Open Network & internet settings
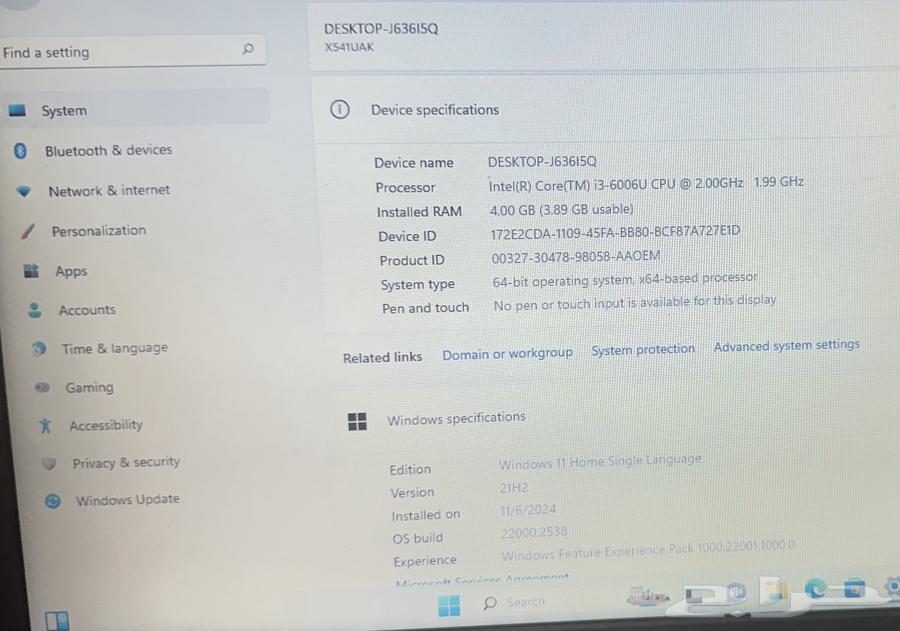Image resolution: width=900 pixels, height=631 pixels. coord(109,190)
